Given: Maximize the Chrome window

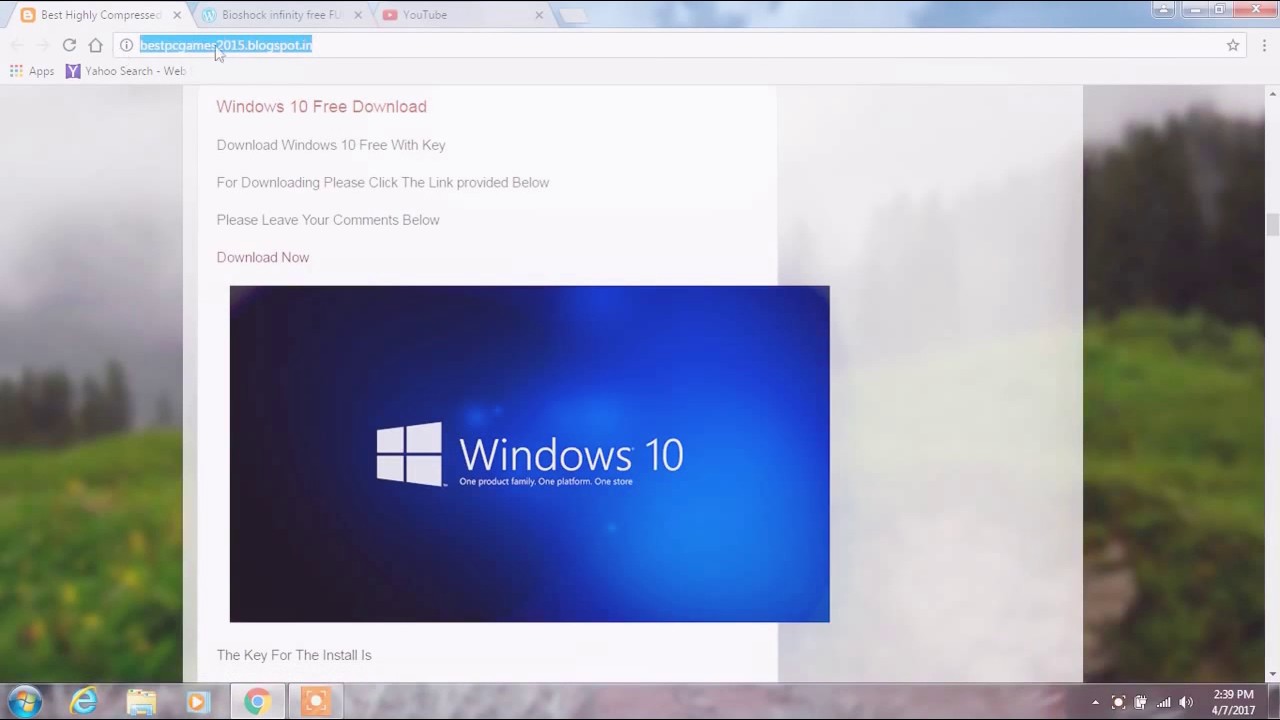Looking at the screenshot, I should point(1220,9).
